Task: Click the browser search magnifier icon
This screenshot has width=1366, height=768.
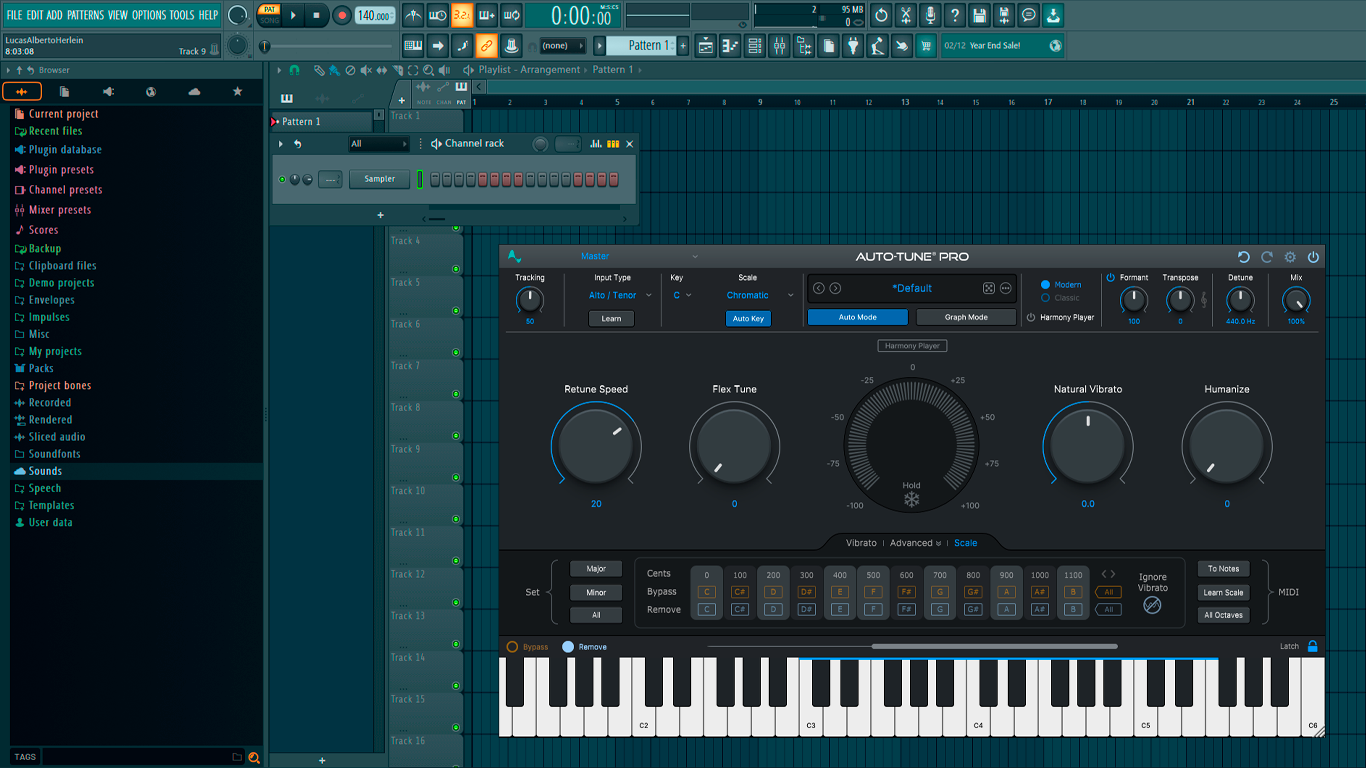Action: click(x=254, y=757)
